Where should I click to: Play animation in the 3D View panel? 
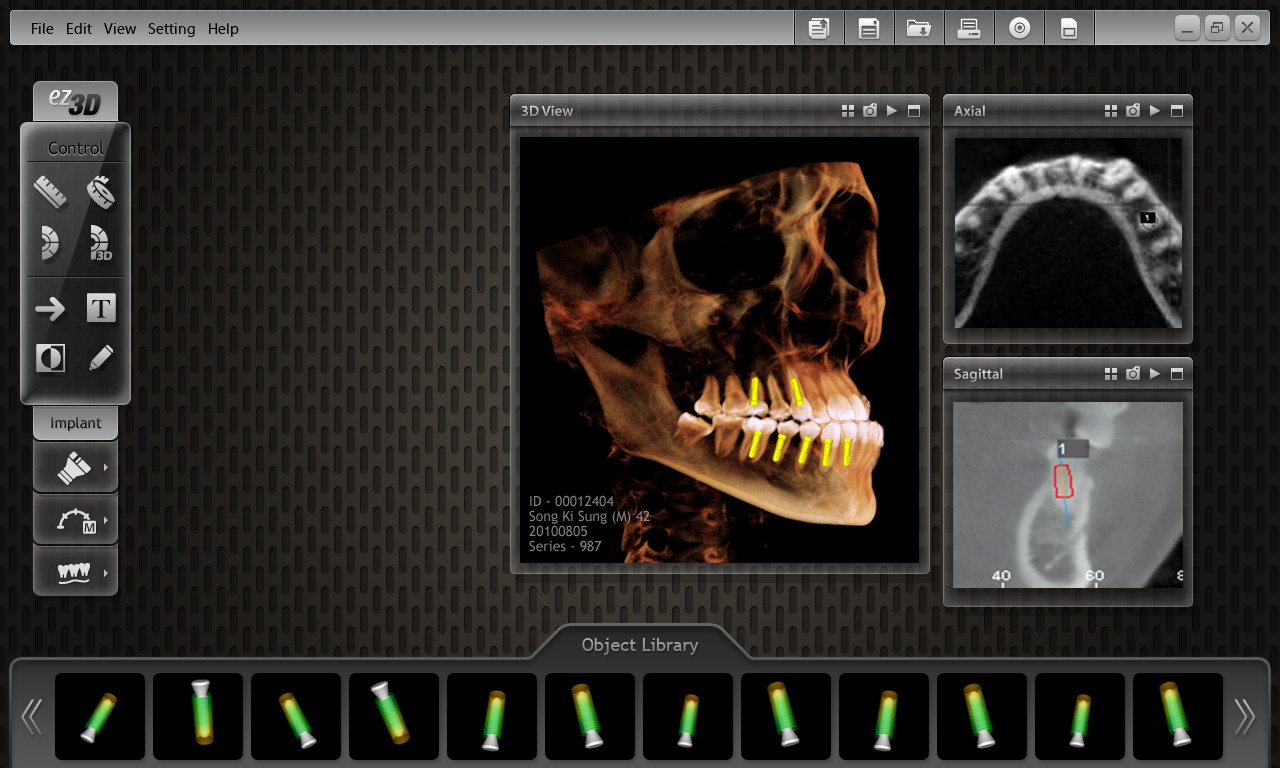[892, 111]
